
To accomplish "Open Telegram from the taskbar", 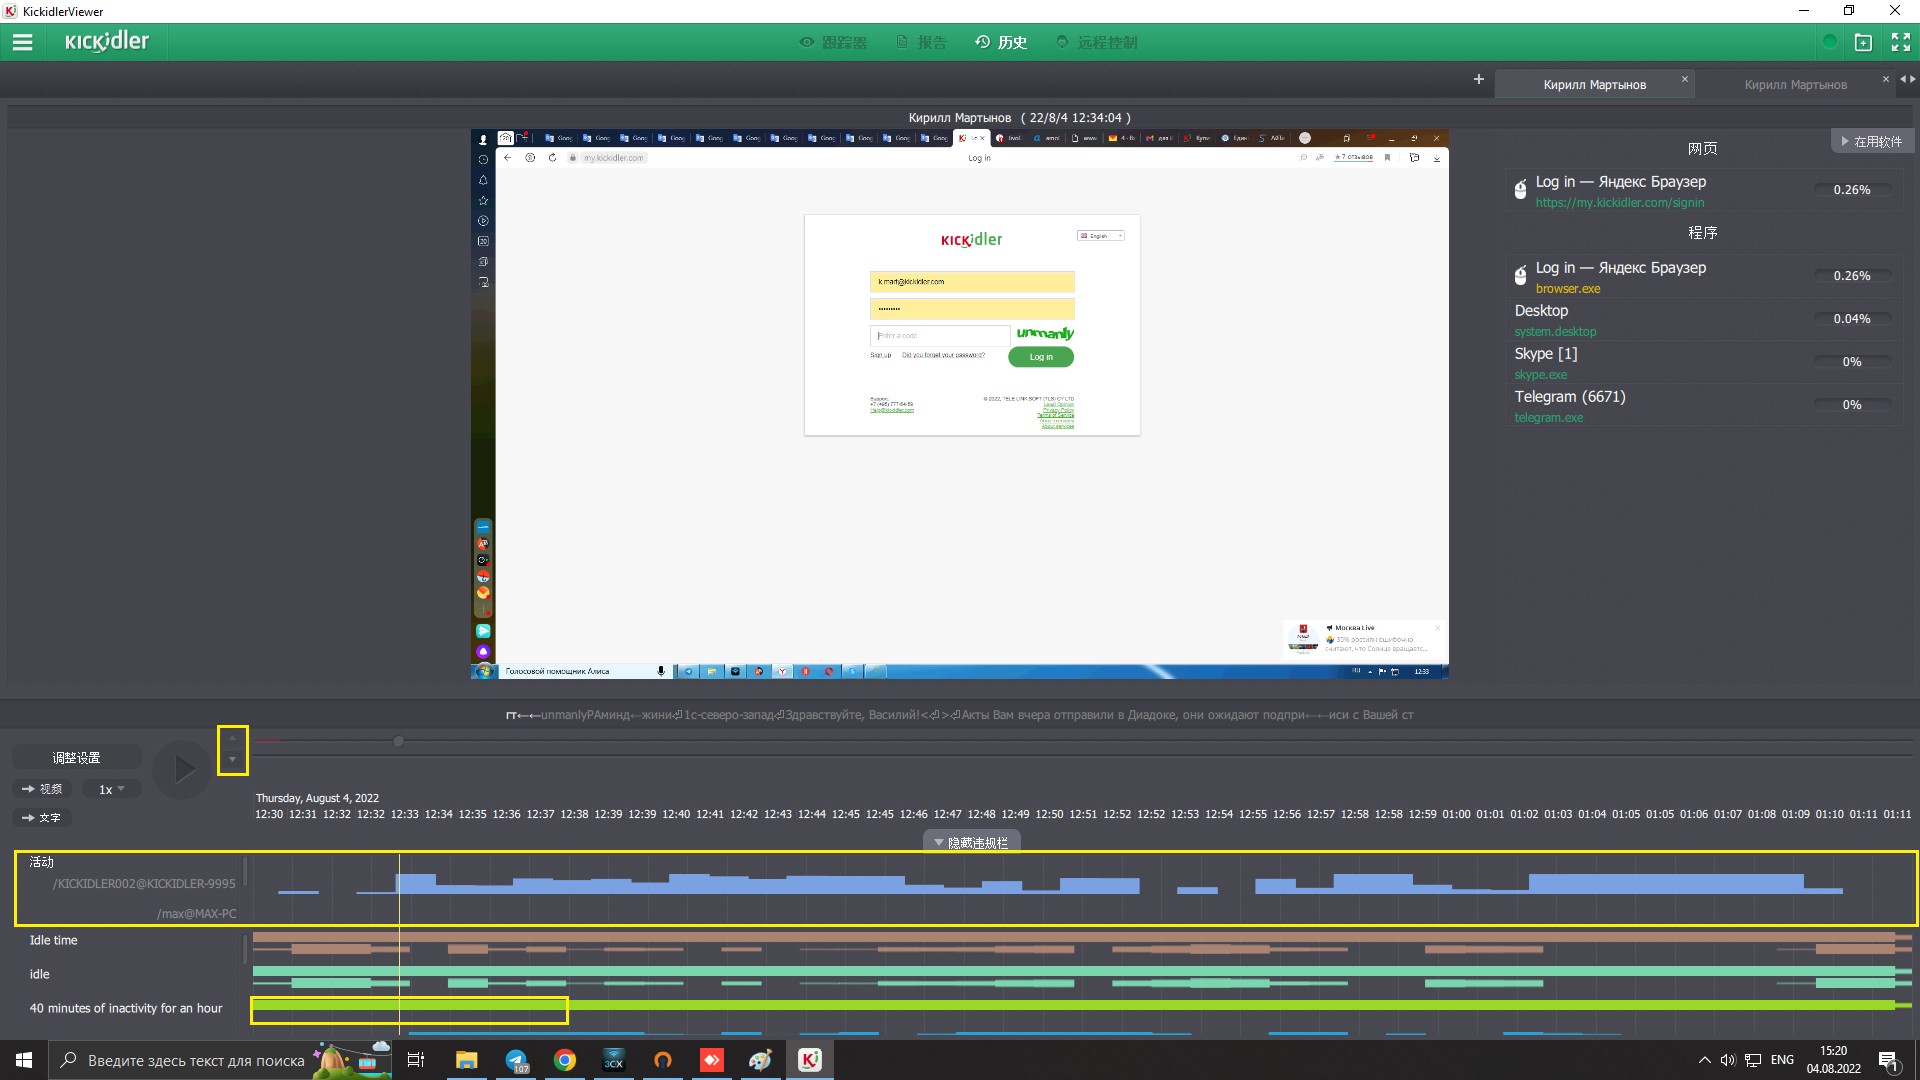I will 516,1060.
